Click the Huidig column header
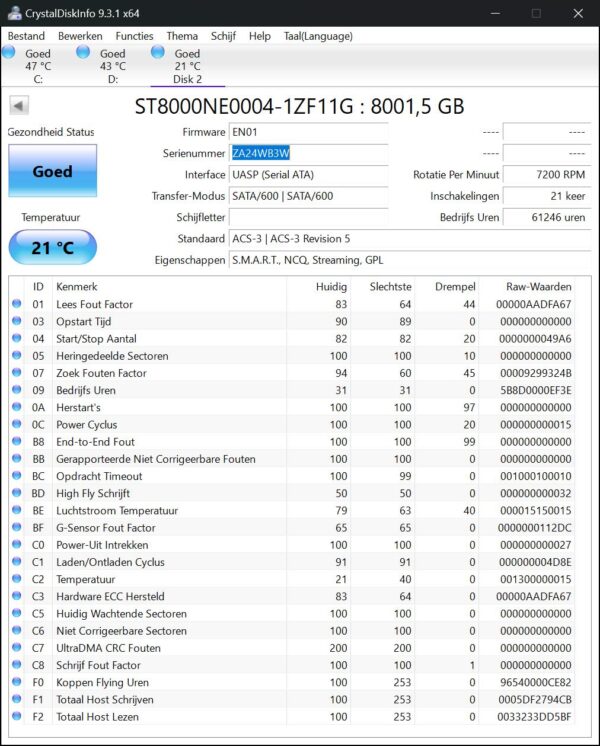The width and height of the screenshot is (600, 746). (331, 286)
